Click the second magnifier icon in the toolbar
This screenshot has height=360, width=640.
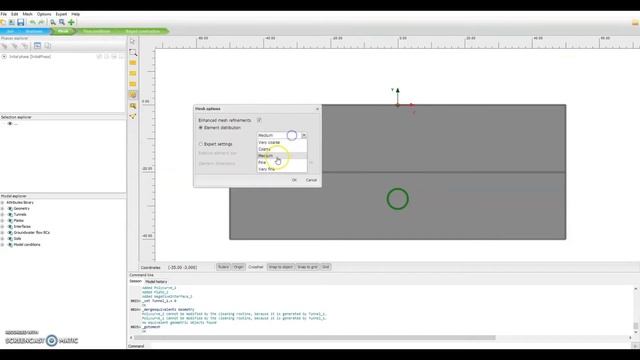coord(62,22)
